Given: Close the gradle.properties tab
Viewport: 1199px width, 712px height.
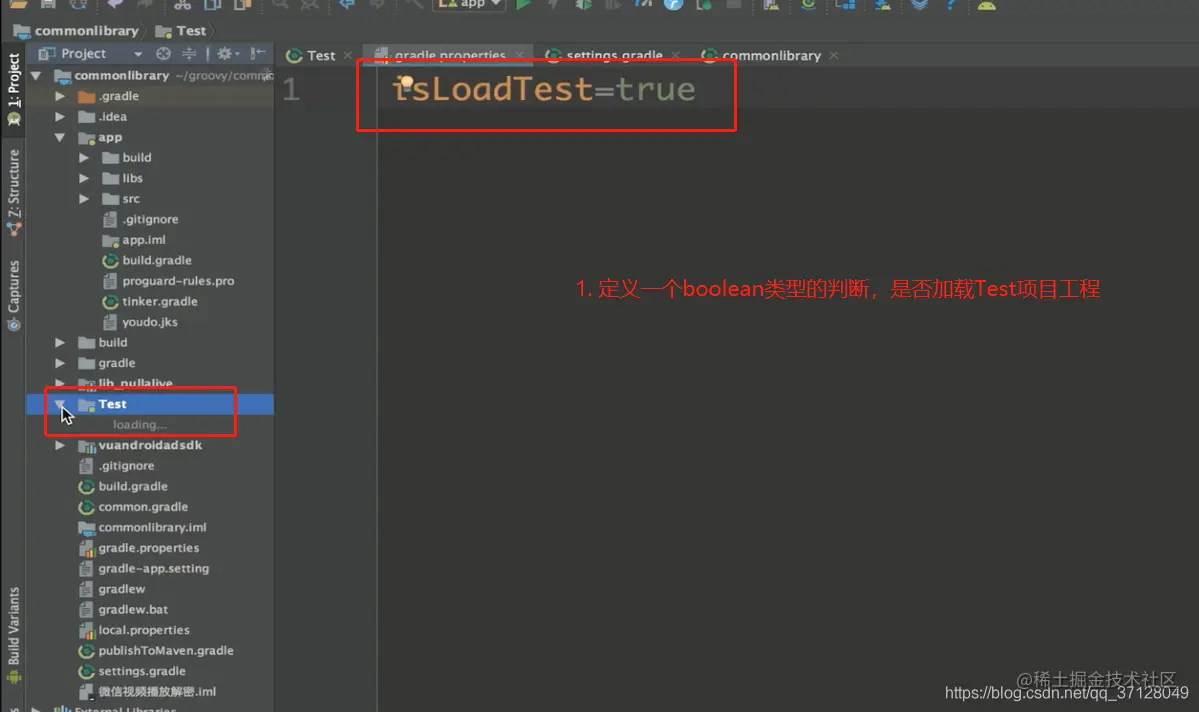Looking at the screenshot, I should (519, 55).
